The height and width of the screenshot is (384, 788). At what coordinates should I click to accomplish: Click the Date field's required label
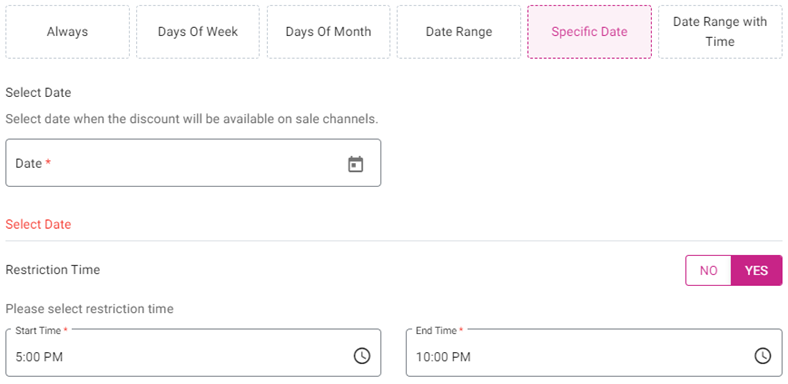pyautogui.click(x=33, y=163)
